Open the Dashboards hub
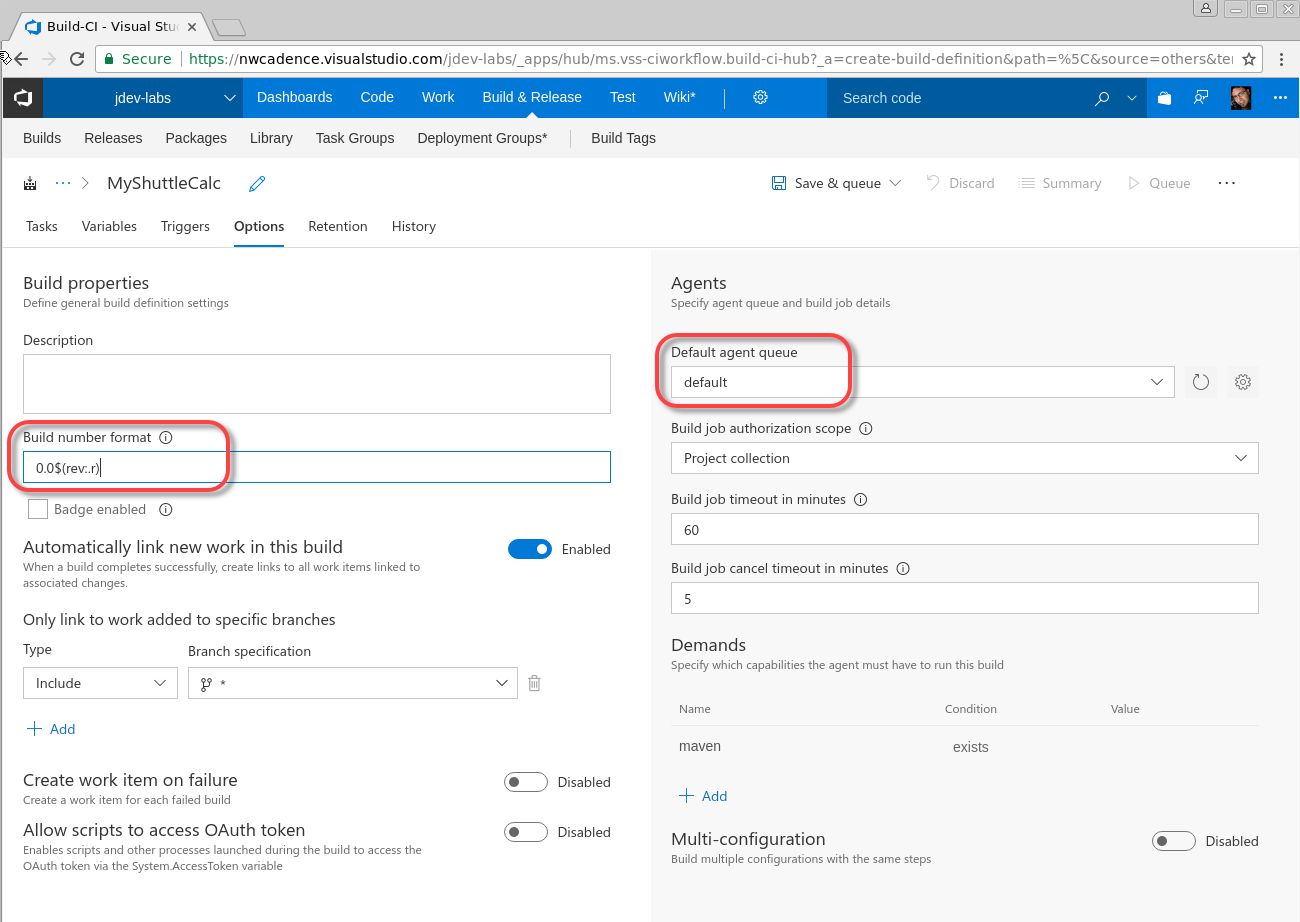Screen dimensions: 1300x922 pyautogui.click(x=294, y=97)
